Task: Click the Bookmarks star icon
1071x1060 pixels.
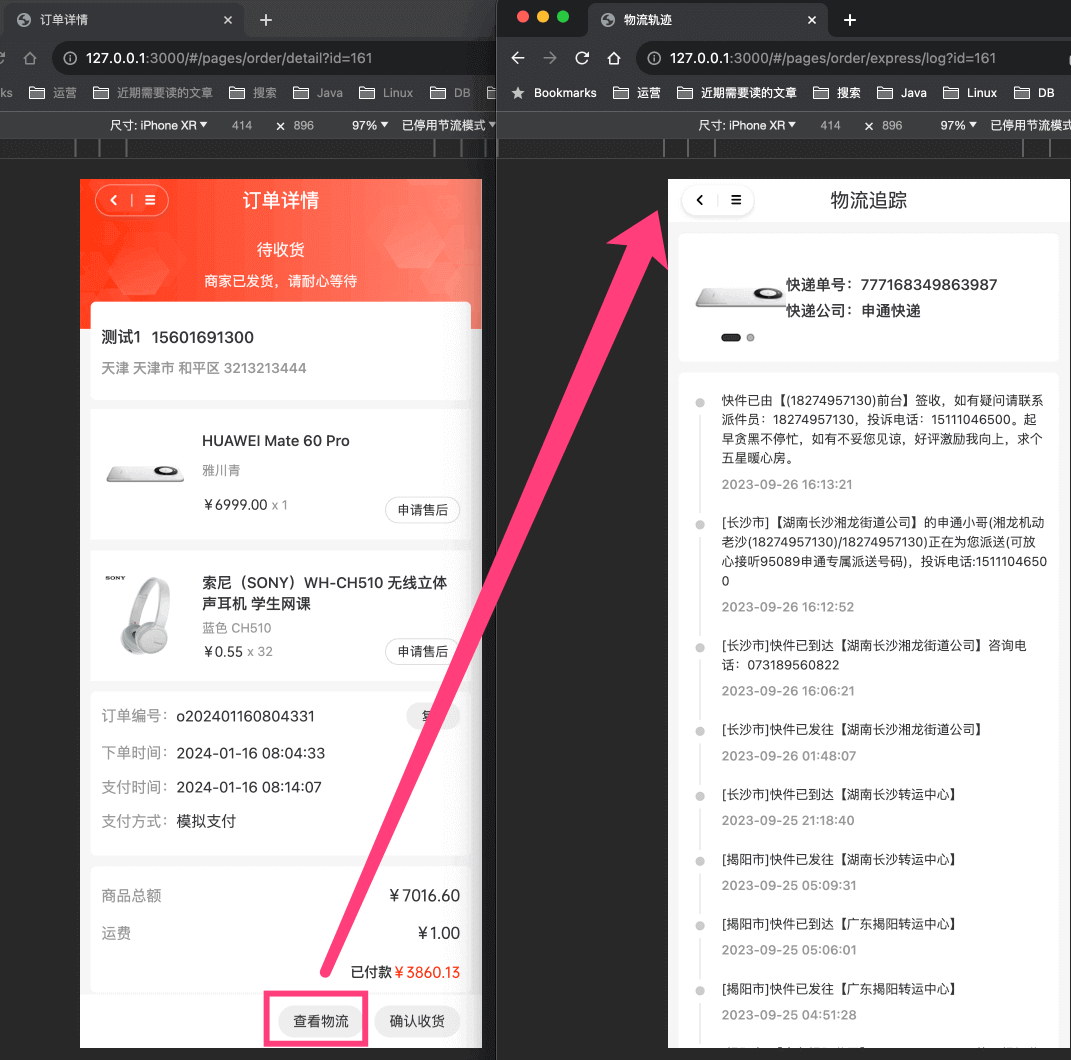Action: pos(517,92)
